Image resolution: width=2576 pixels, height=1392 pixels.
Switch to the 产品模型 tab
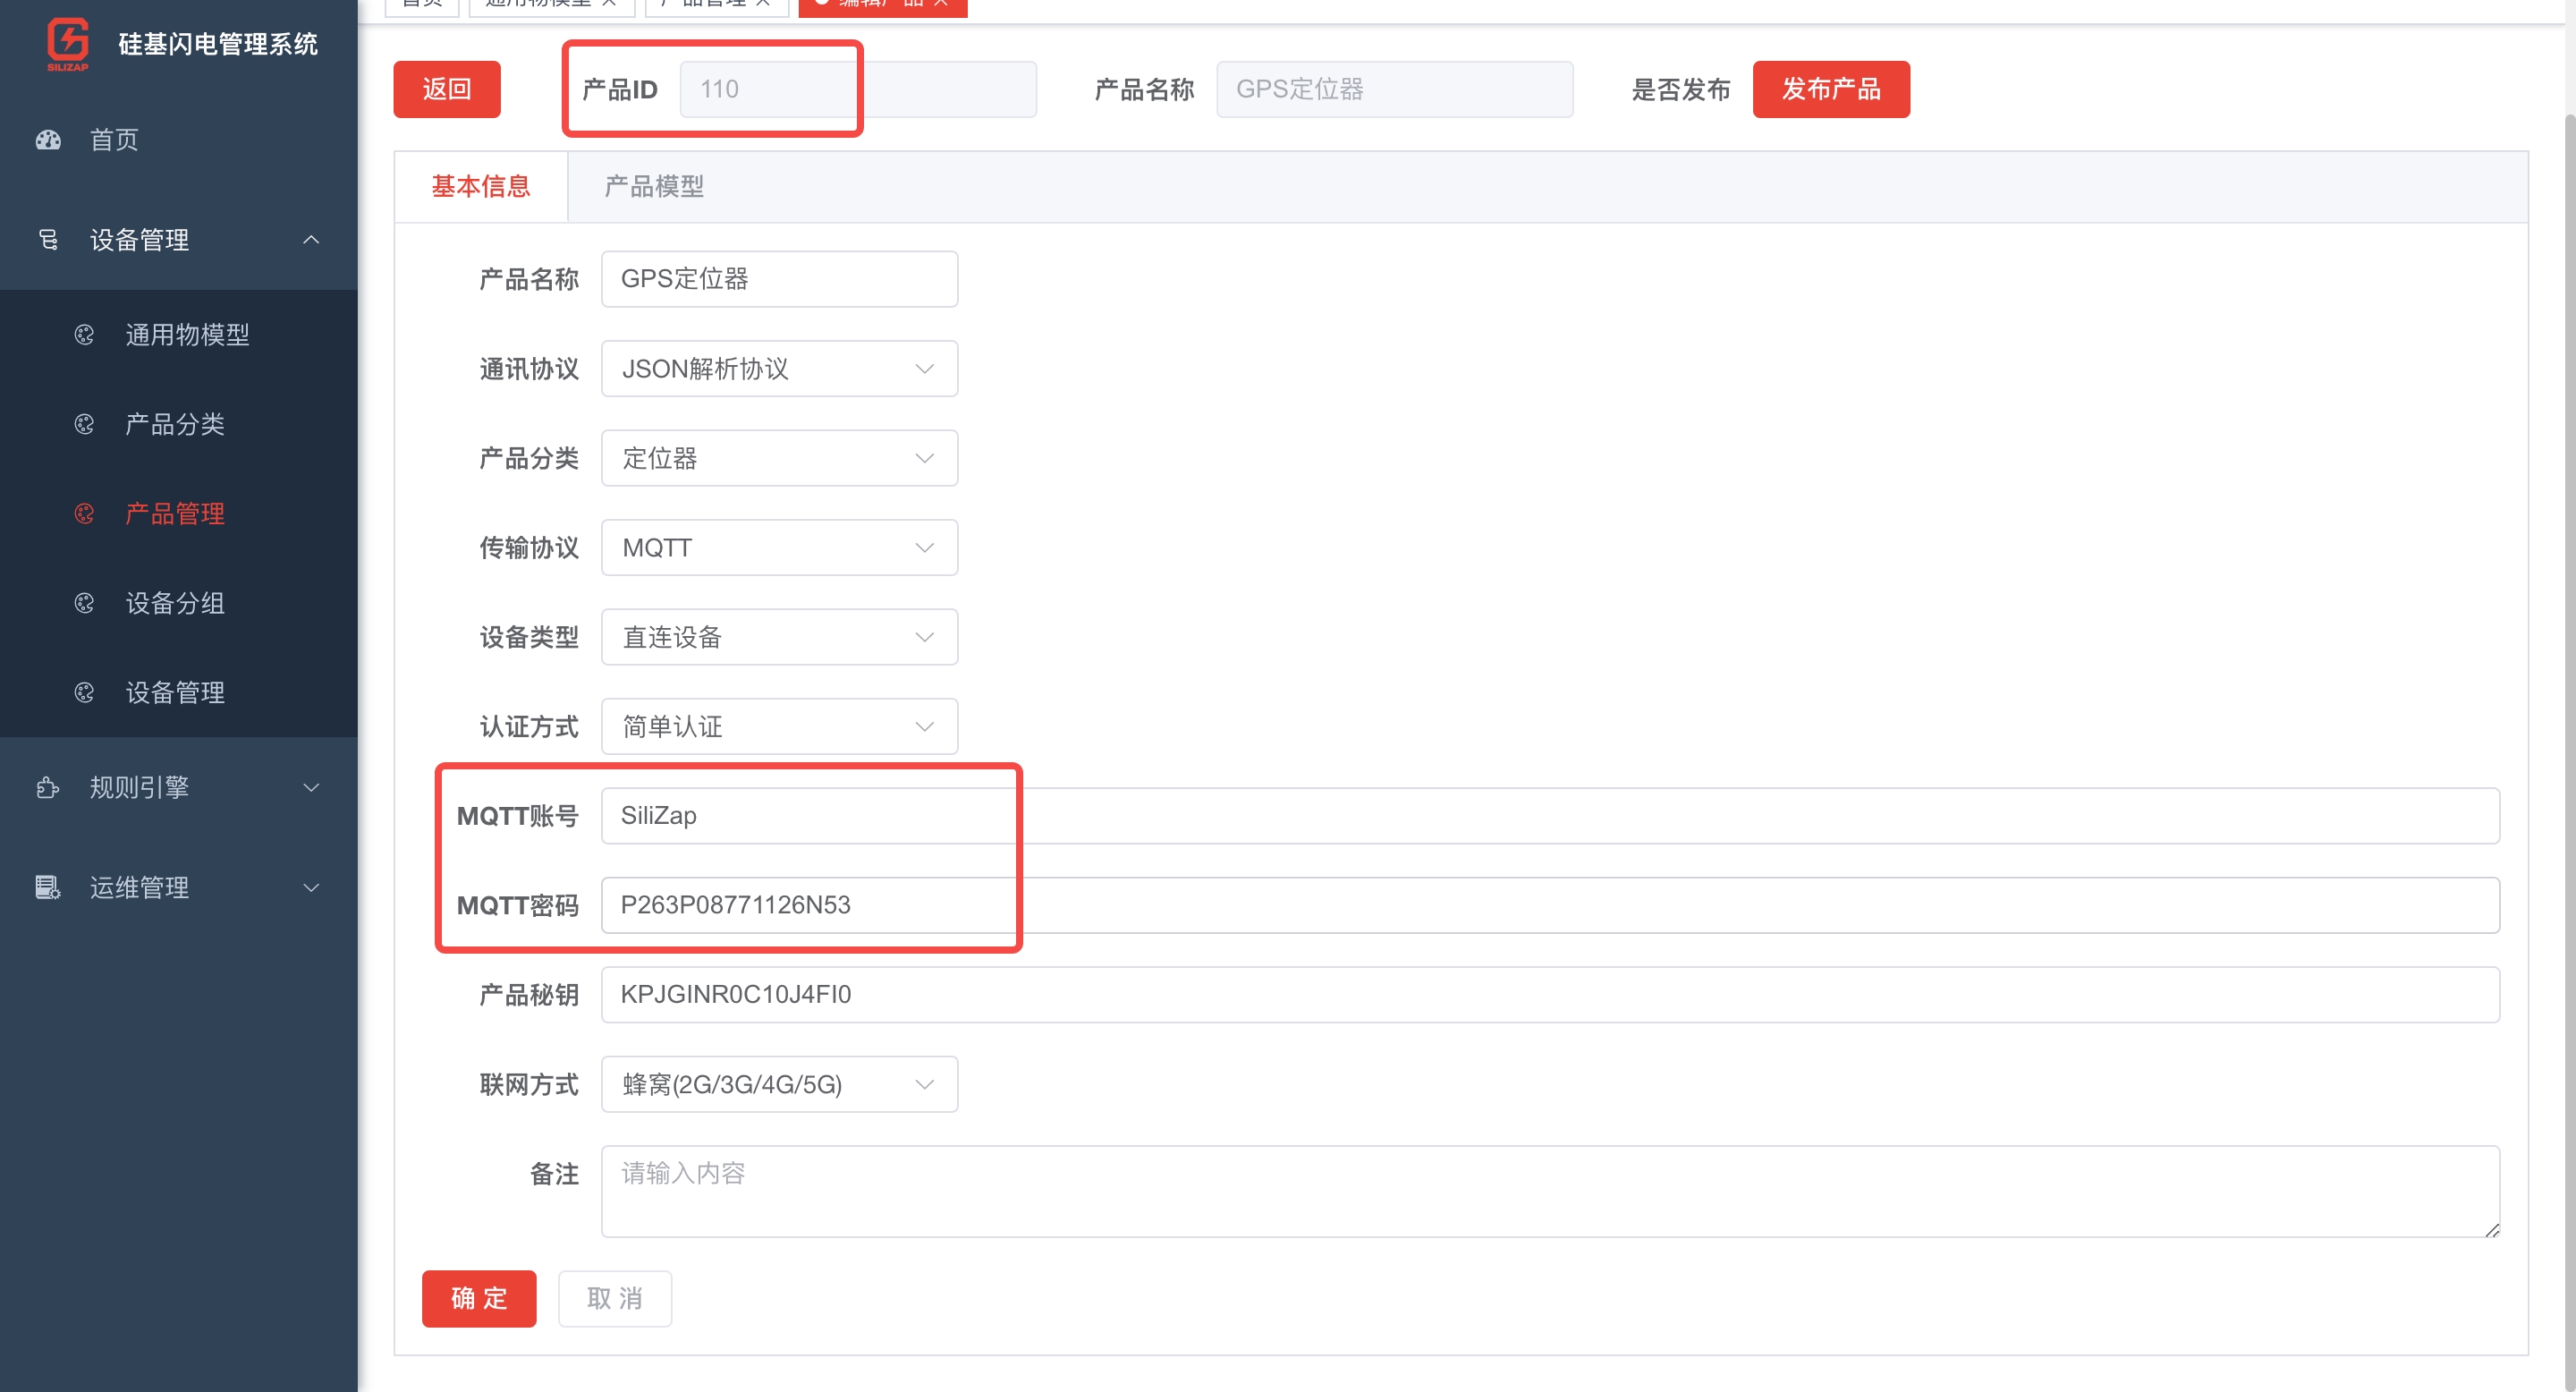coord(654,186)
